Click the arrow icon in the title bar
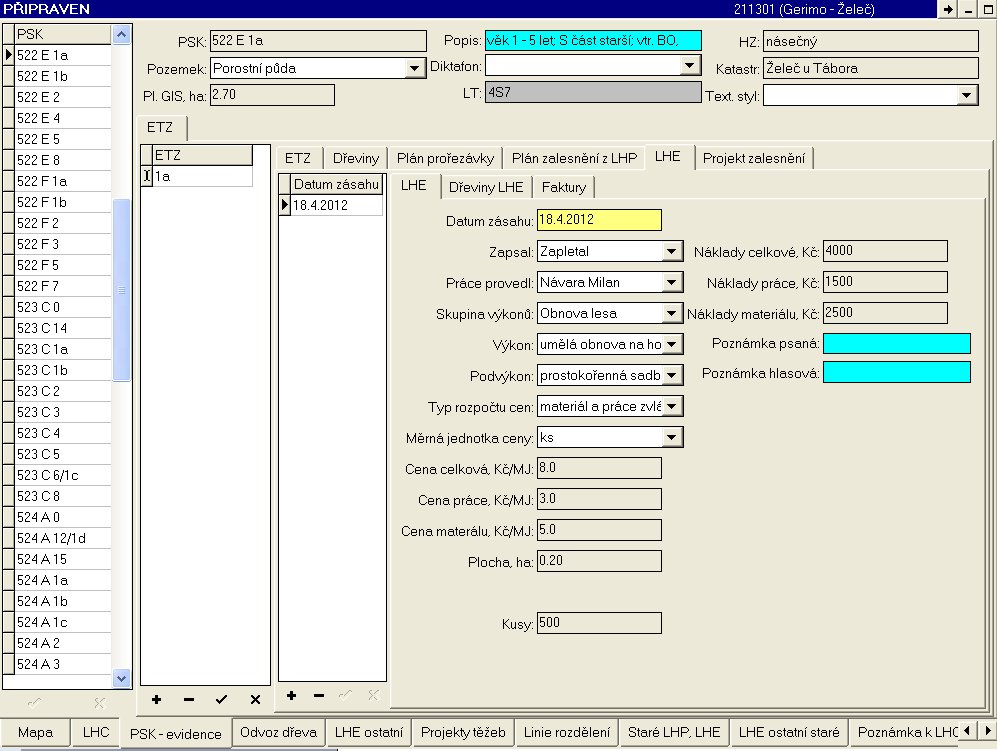The width and height of the screenshot is (997, 751). coord(948,10)
